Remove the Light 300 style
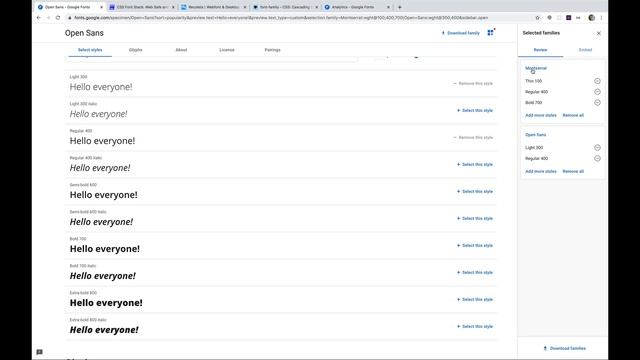 click(x=473, y=83)
